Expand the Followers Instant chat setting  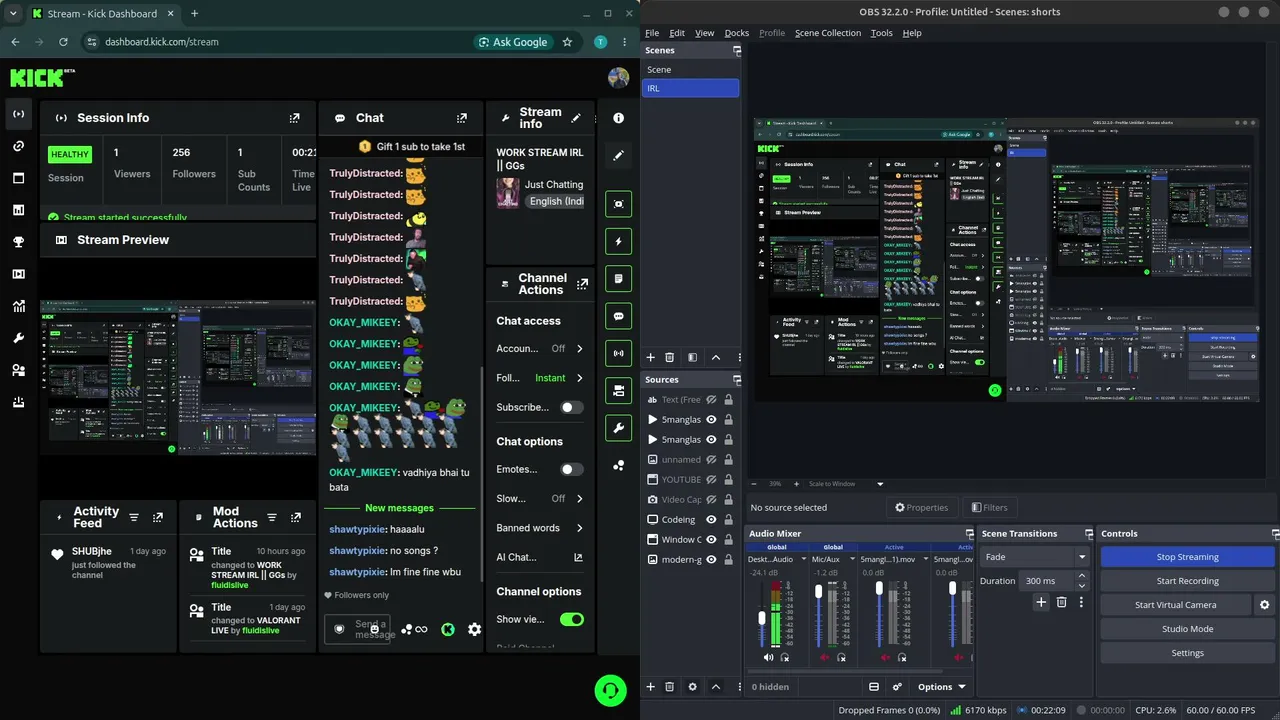point(579,378)
